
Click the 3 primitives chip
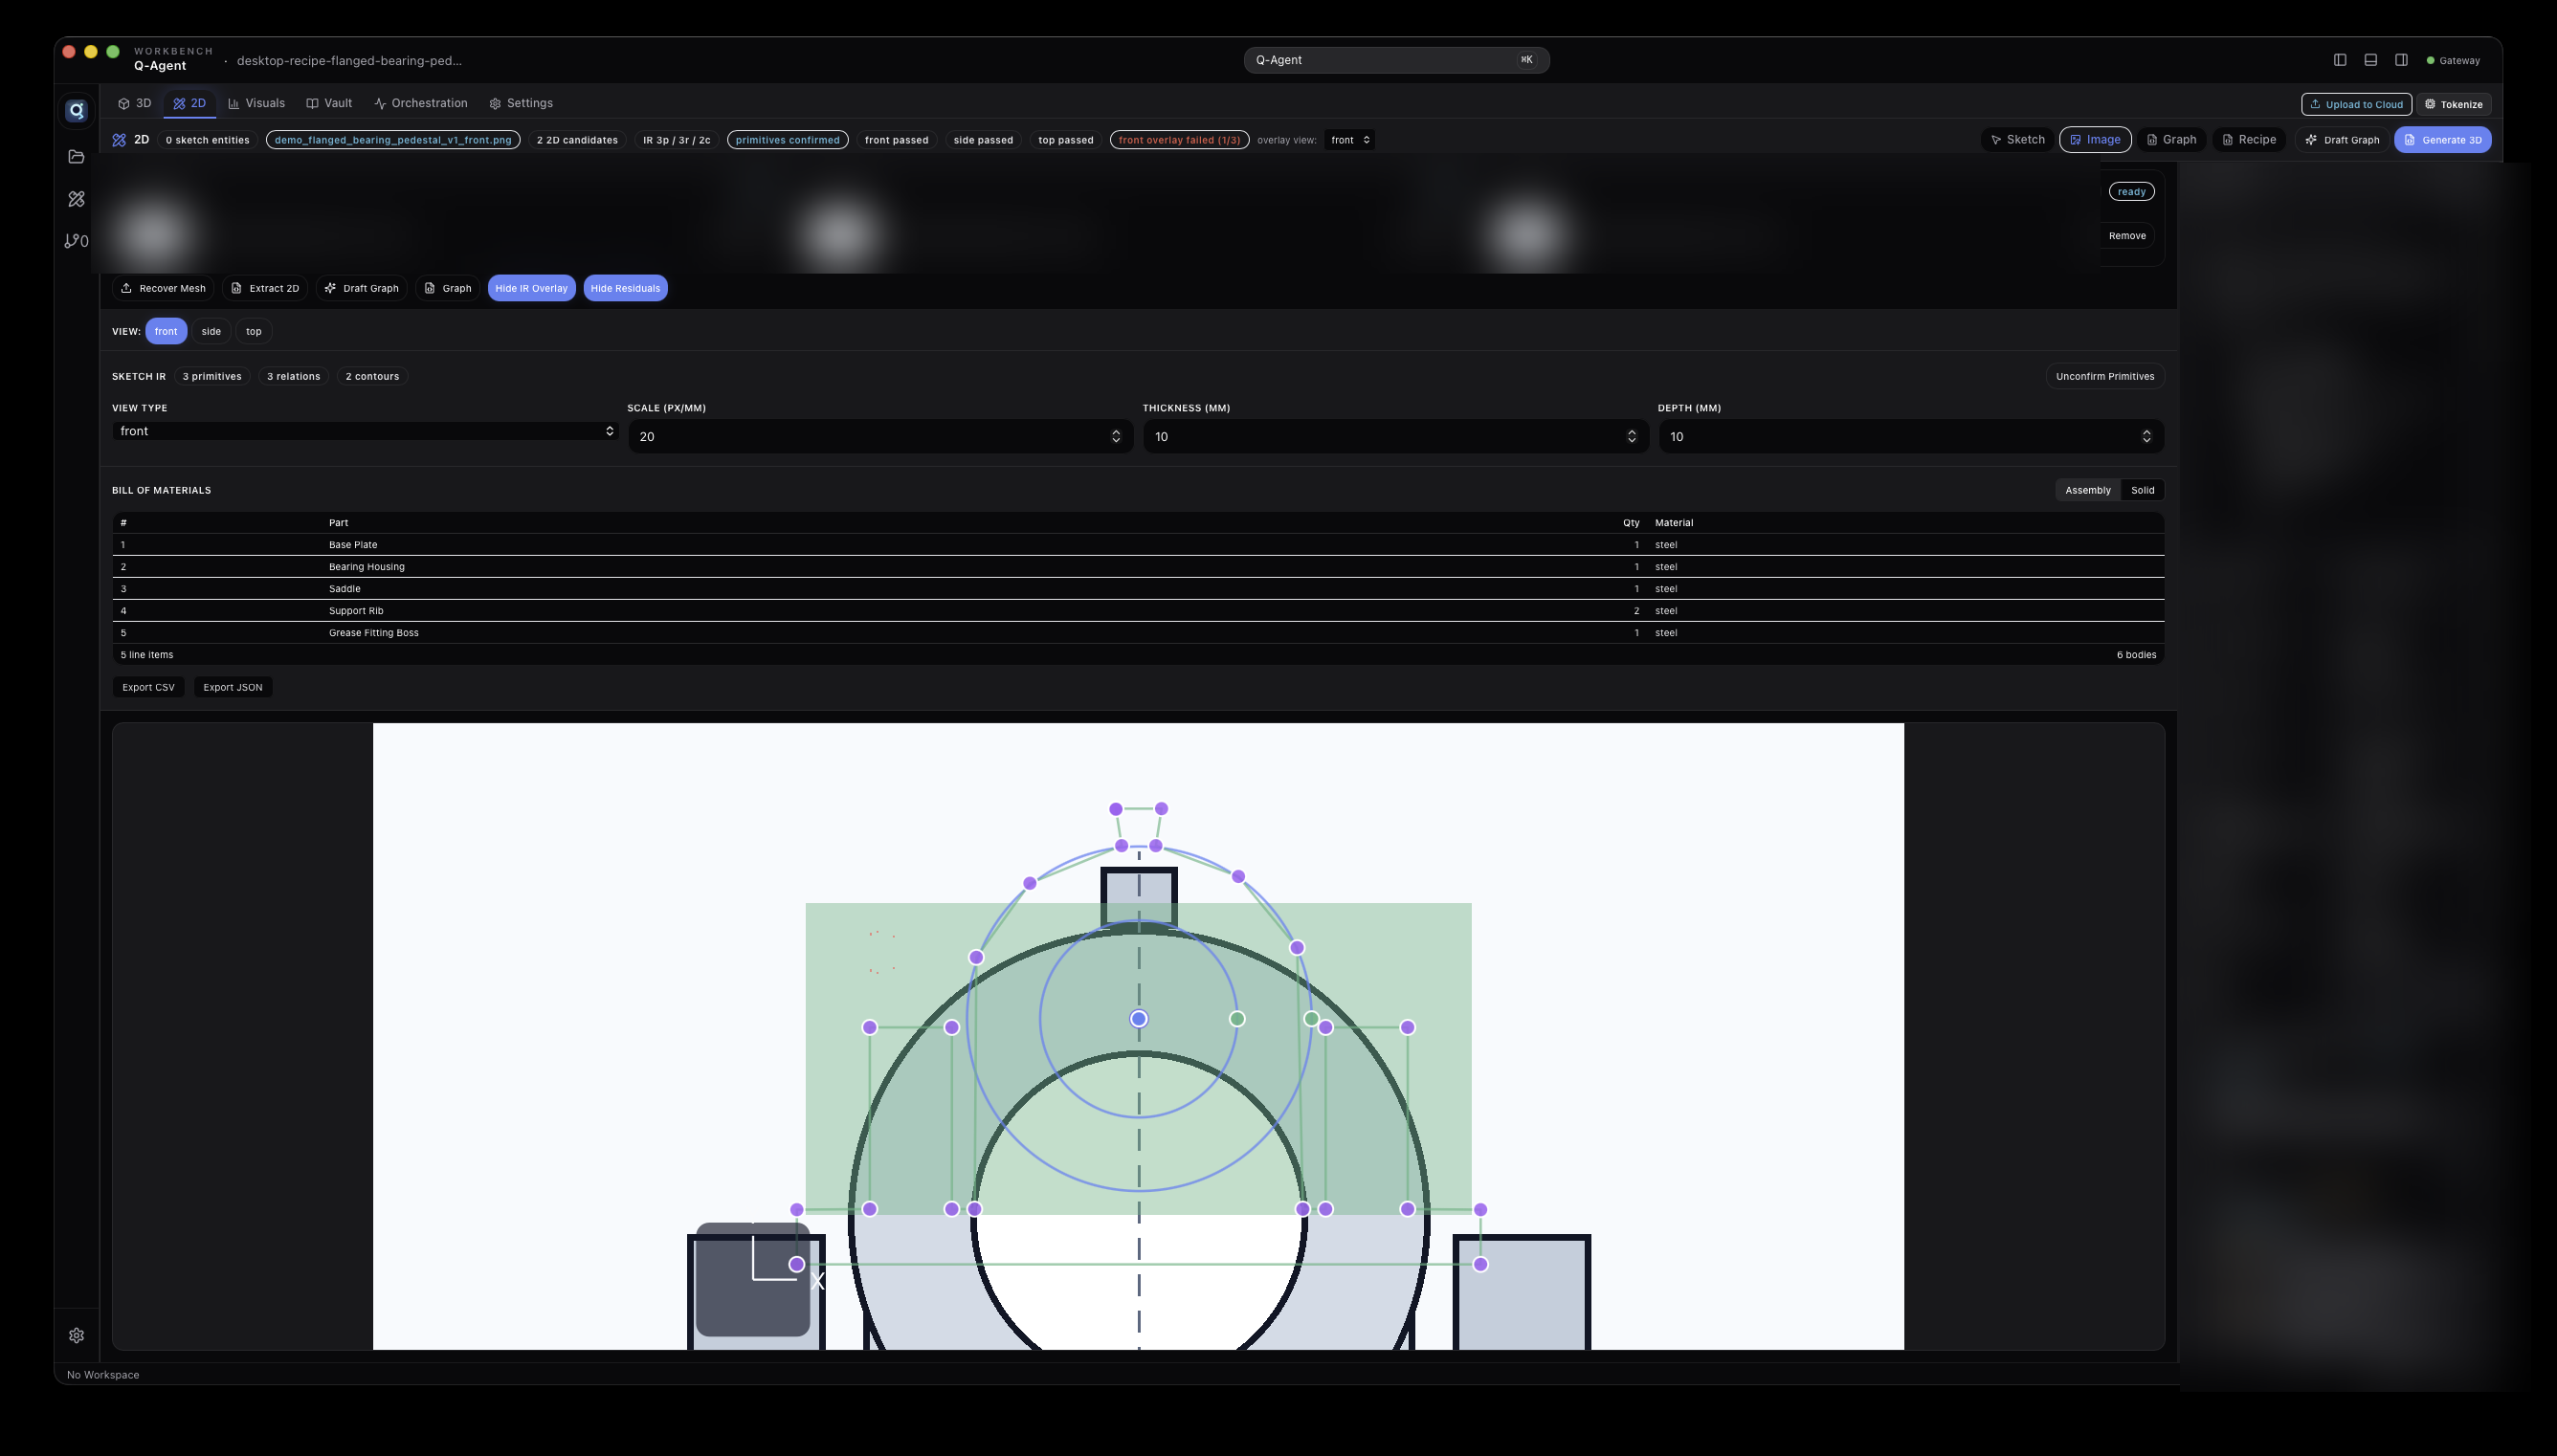(x=212, y=376)
